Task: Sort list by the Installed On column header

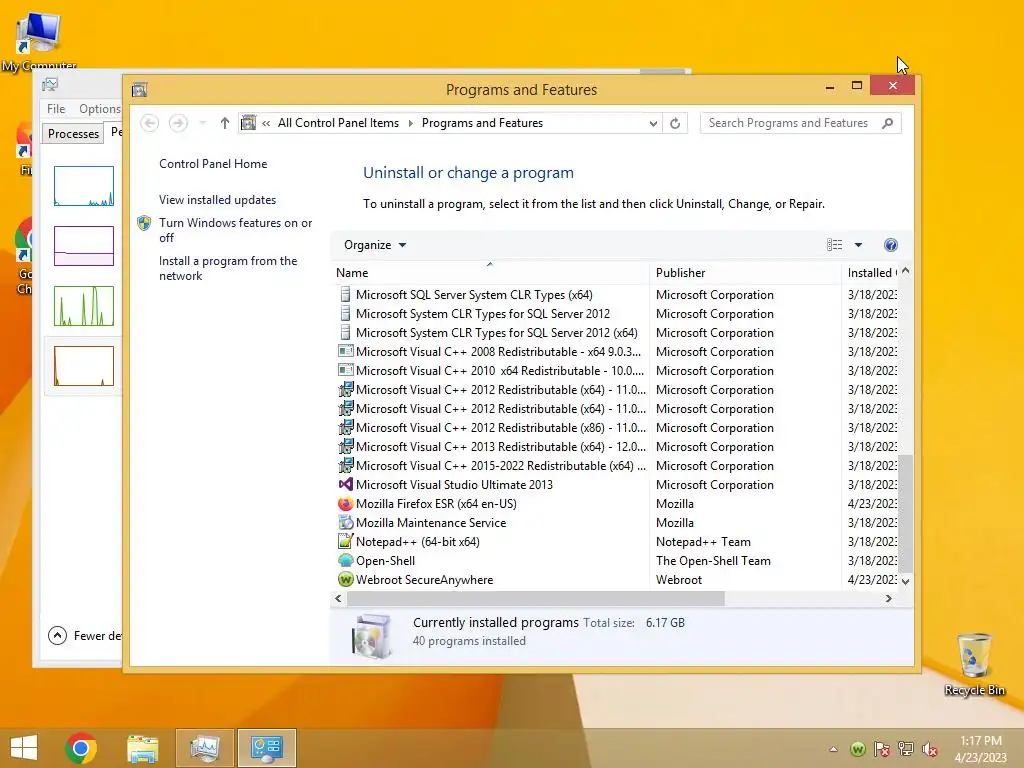Action: (x=871, y=273)
